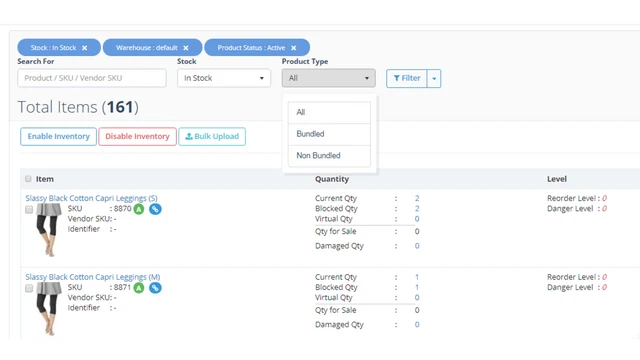The width and height of the screenshot is (640, 360).
Task: Remove the Stock: In Stock filter tag
Action: tap(84, 48)
